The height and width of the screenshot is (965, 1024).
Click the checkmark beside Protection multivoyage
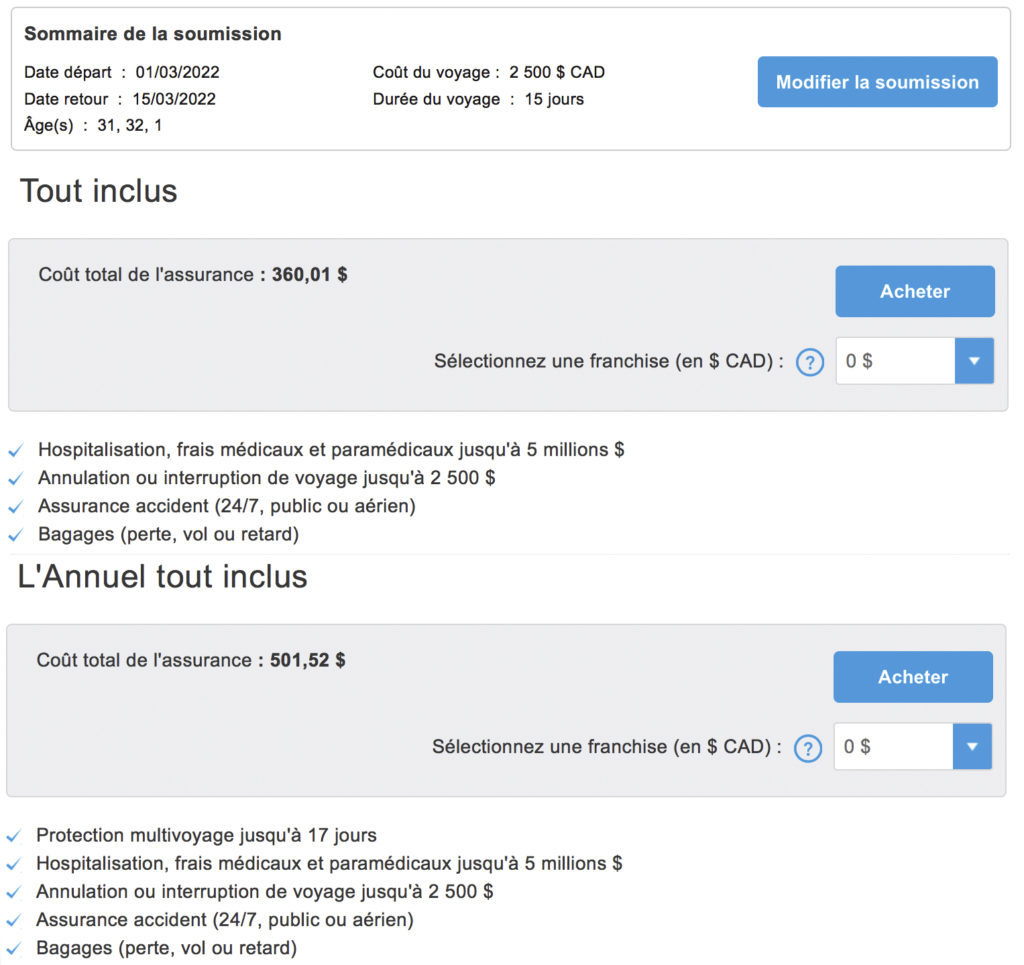tap(13, 836)
